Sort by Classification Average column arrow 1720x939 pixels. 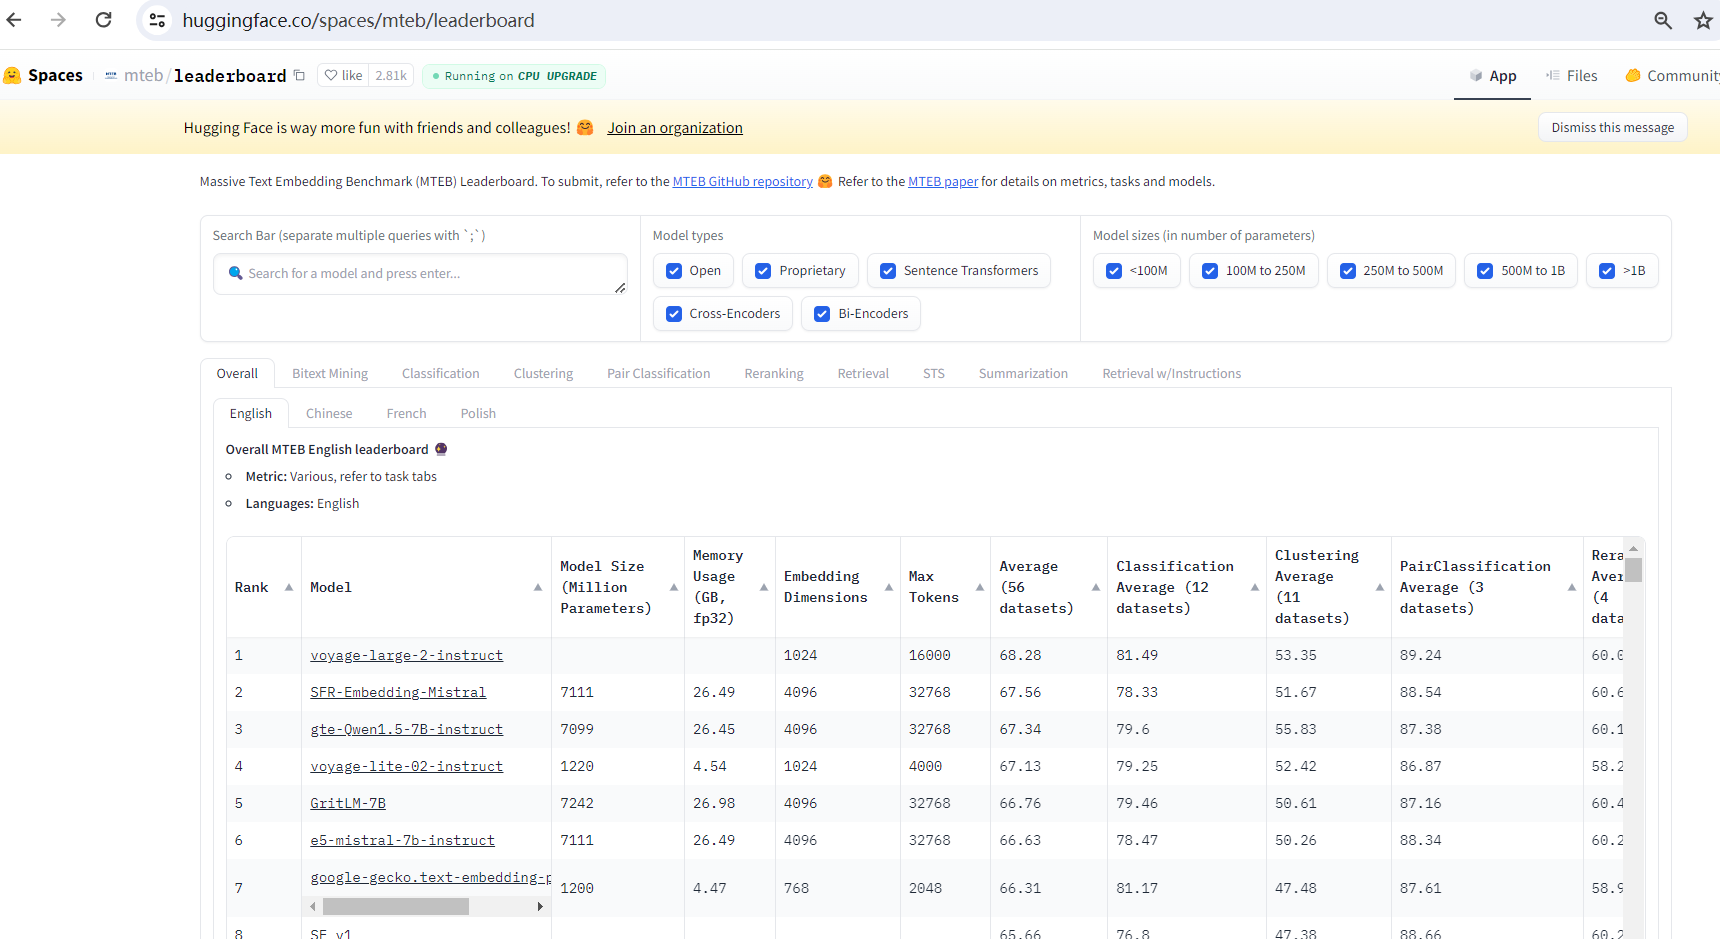point(1255,587)
